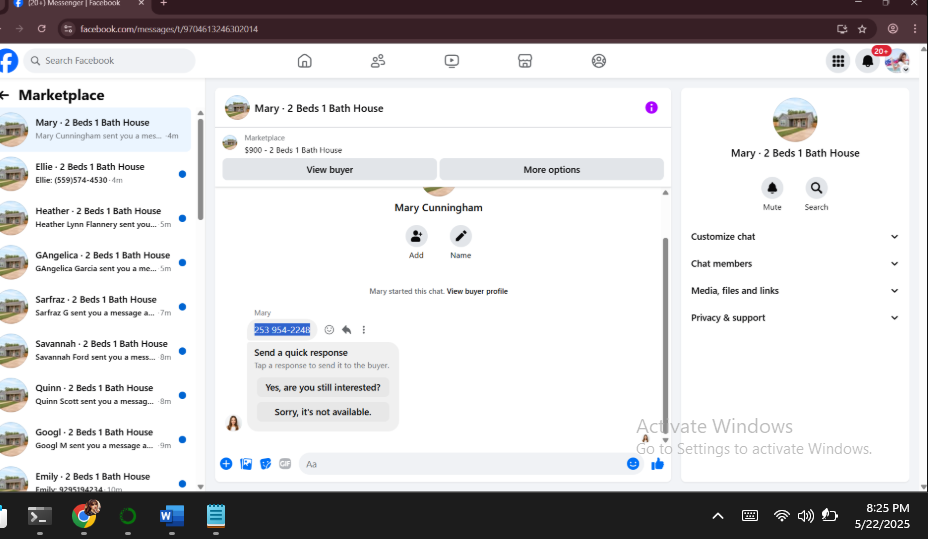
Task: Open the Watch video icon
Action: click(452, 61)
